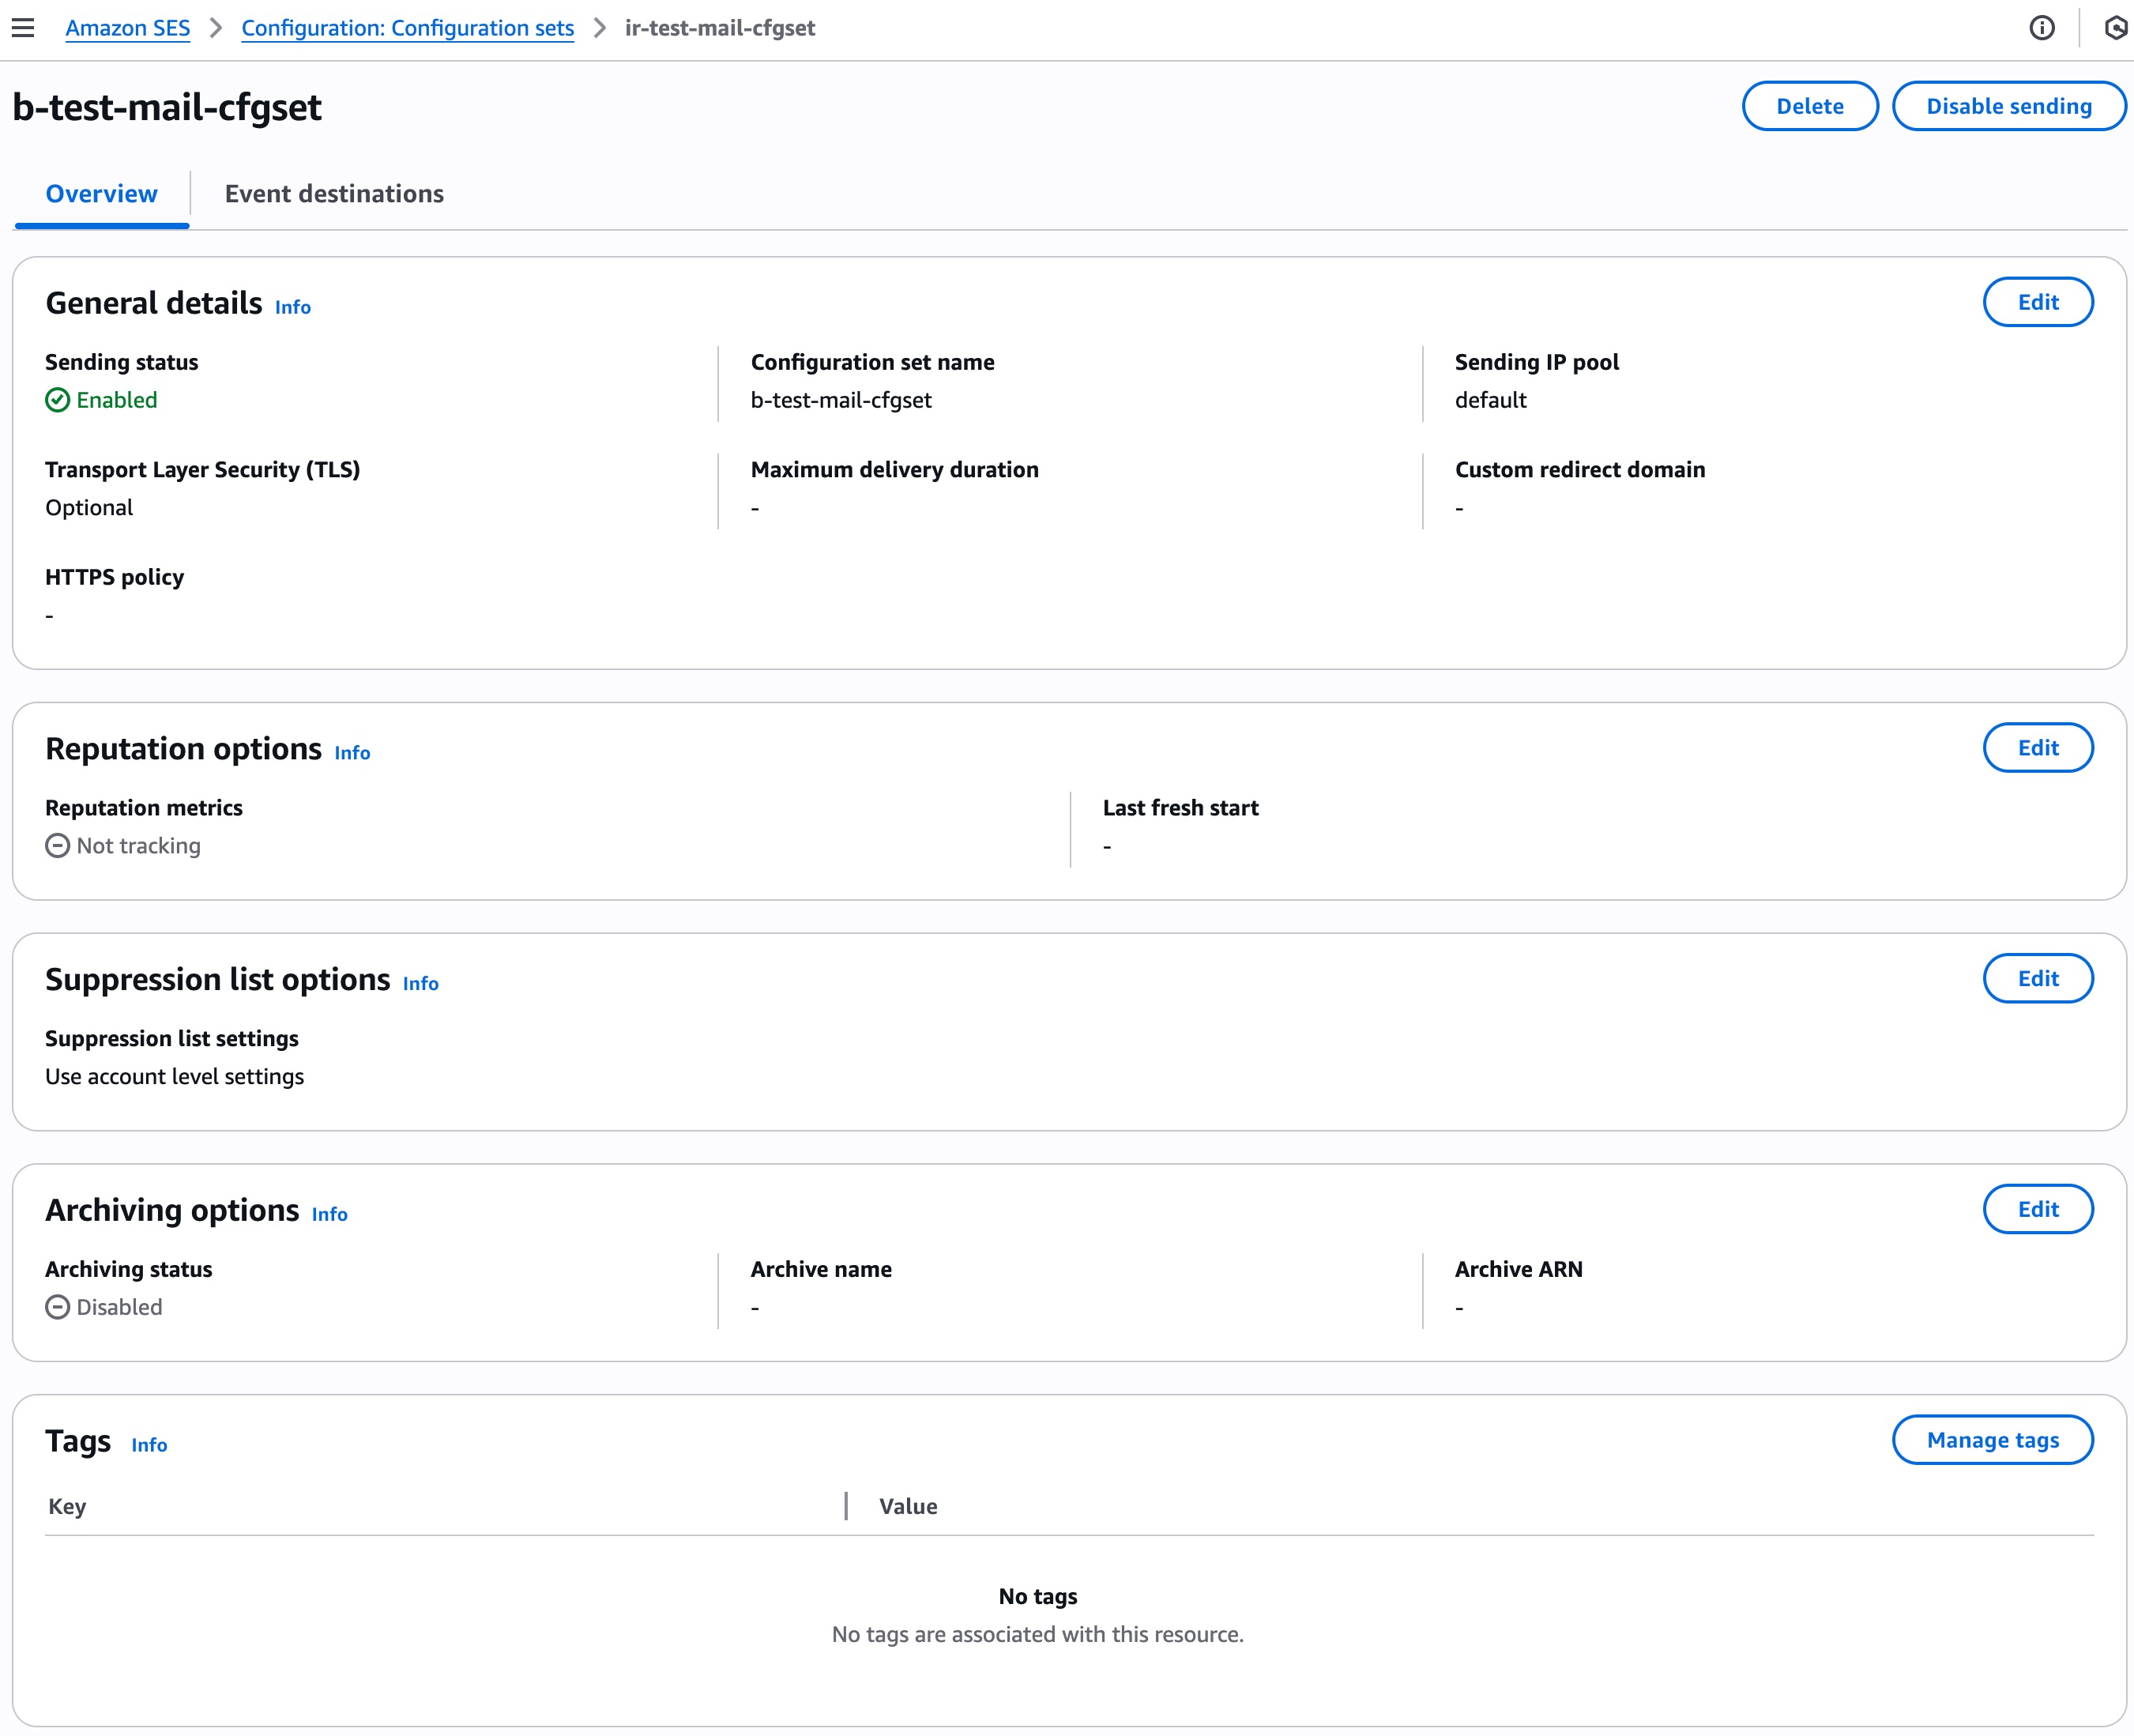This screenshot has height=1736, width=2134.
Task: Switch to the Event destinations tab
Action: click(x=334, y=194)
